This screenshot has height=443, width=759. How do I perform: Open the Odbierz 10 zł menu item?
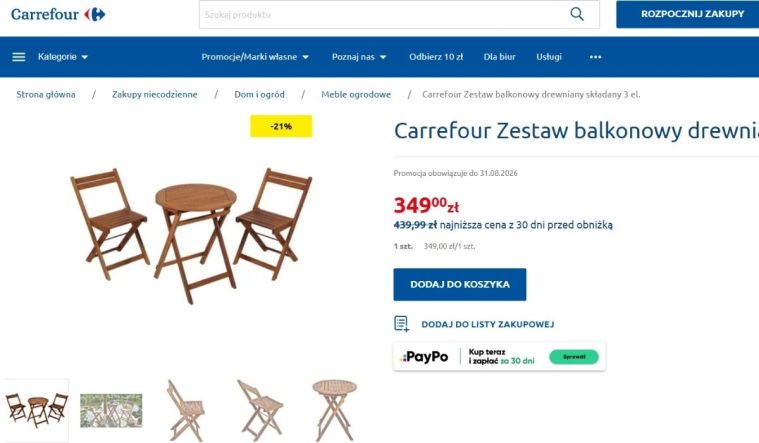pos(436,57)
